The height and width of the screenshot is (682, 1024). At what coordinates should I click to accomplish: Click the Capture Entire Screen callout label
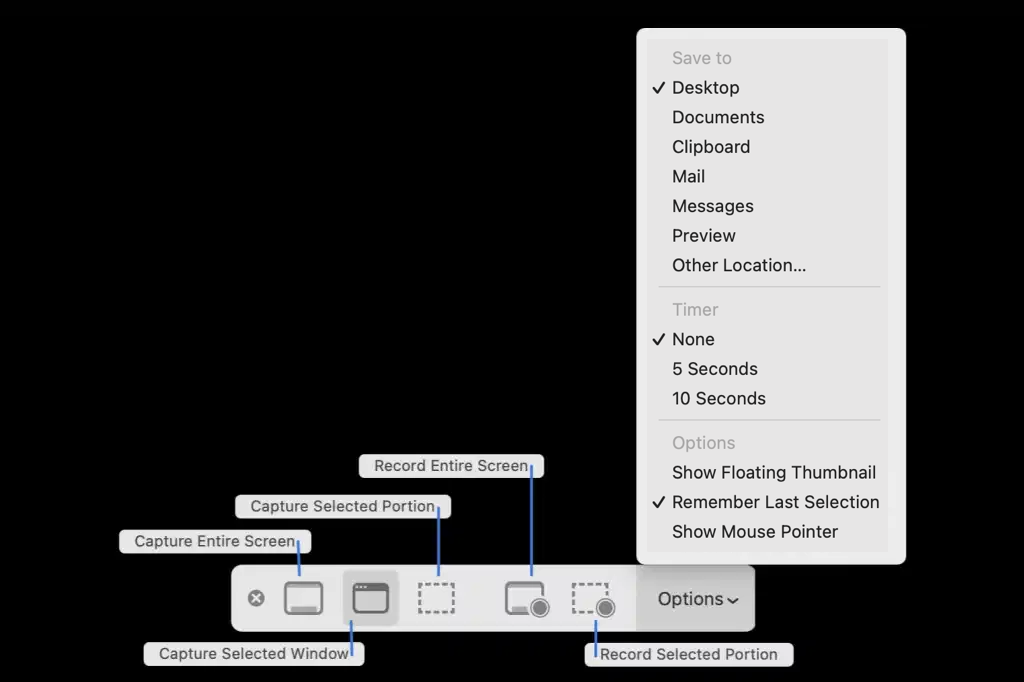click(214, 541)
